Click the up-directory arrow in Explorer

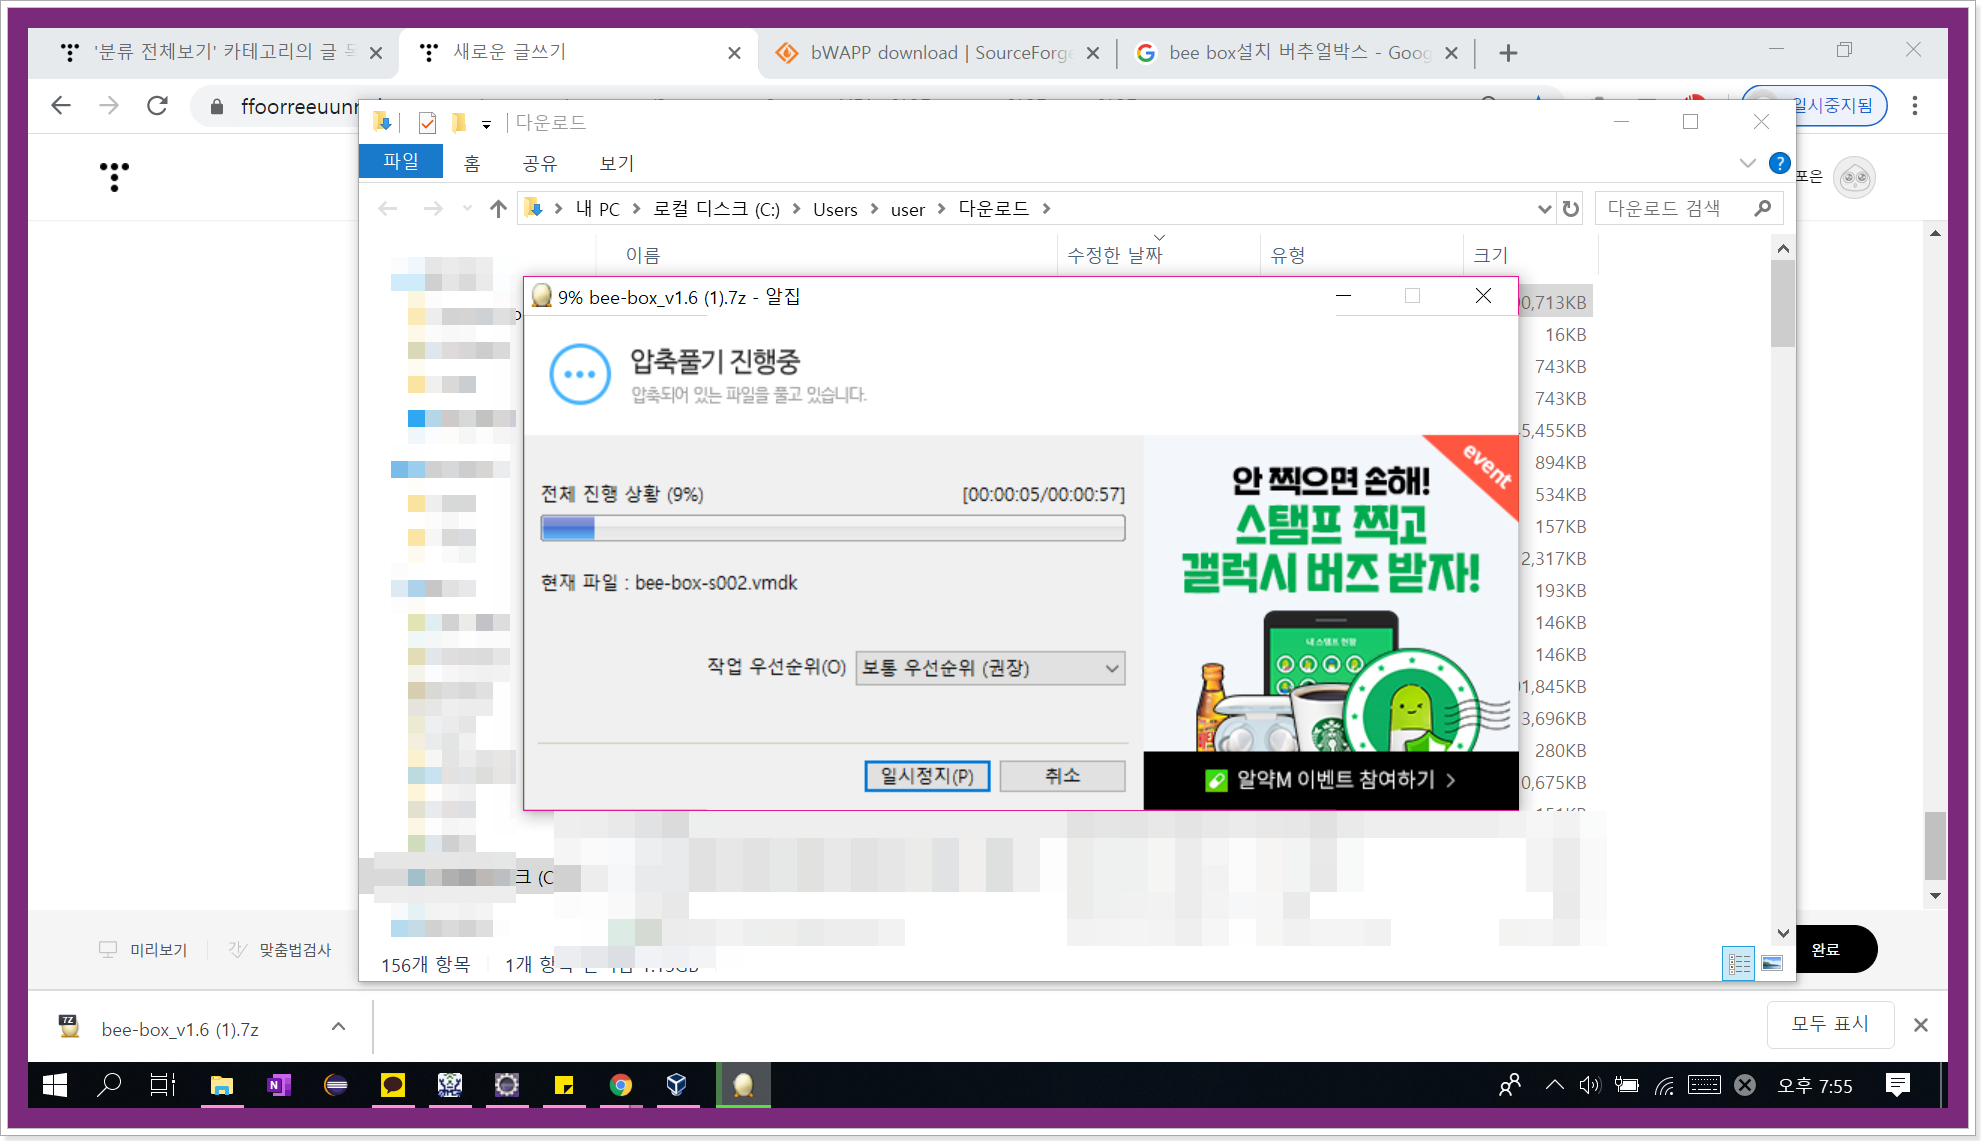498,209
